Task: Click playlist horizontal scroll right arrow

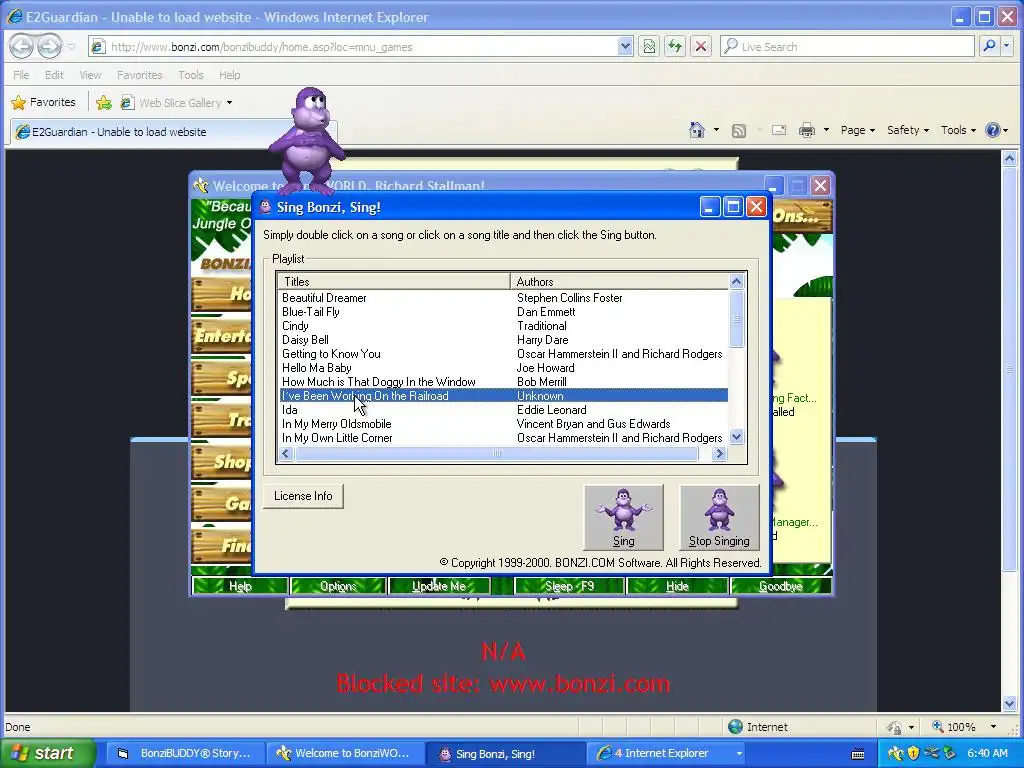Action: 719,453
